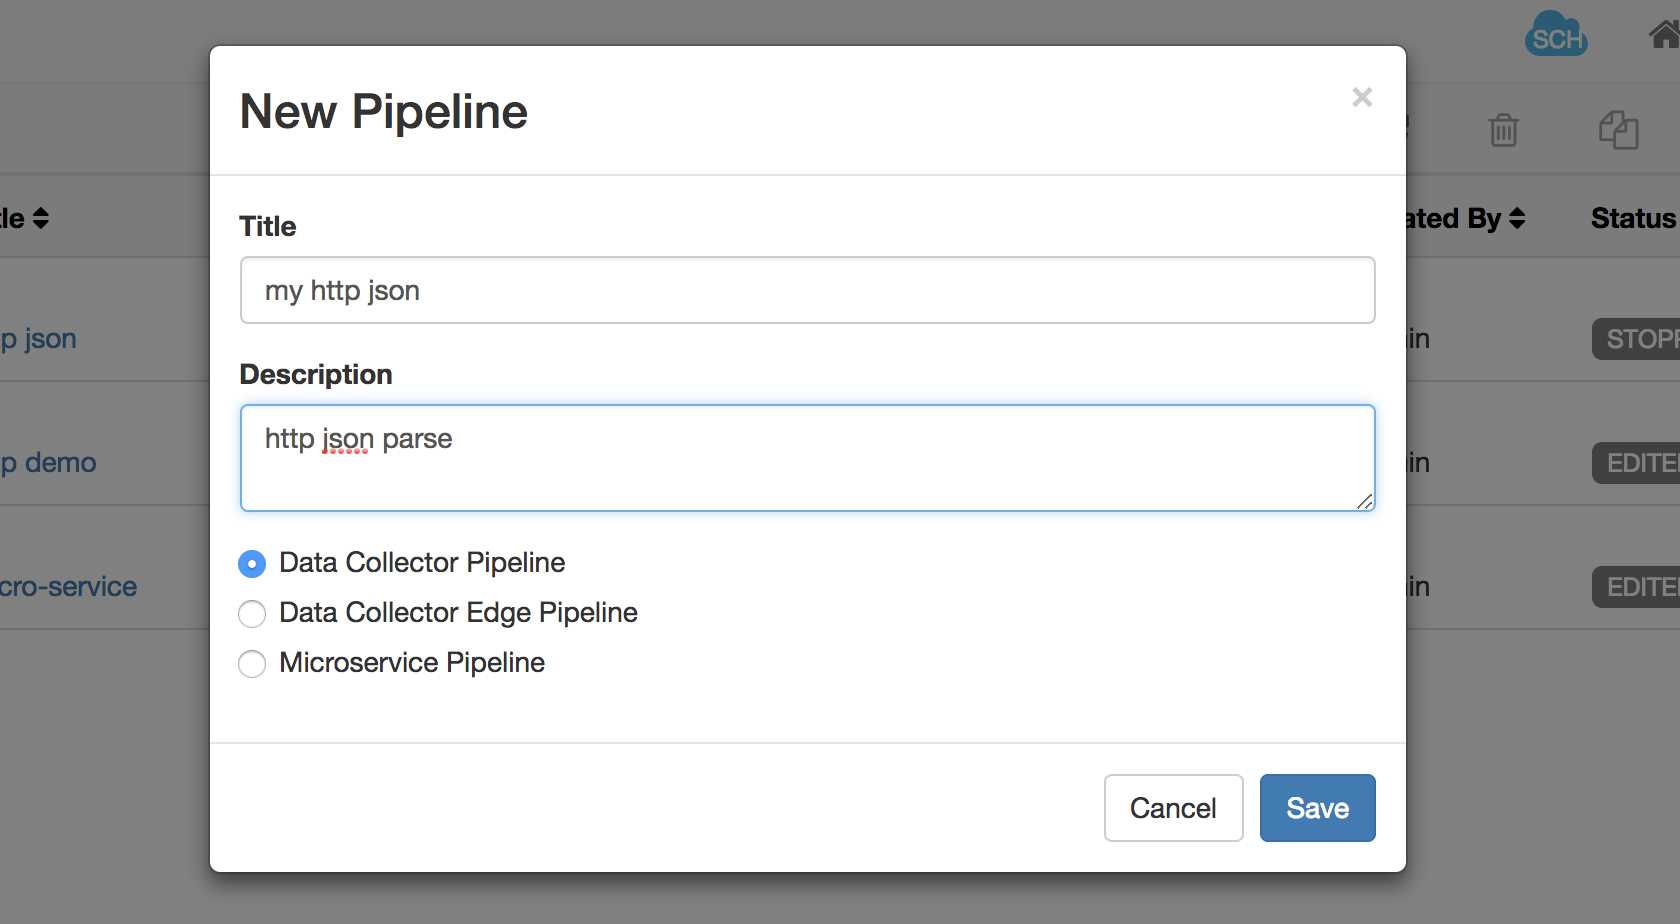This screenshot has width=1680, height=924.
Task: Choose Microservice Pipeline radio button
Action: pos(252,664)
